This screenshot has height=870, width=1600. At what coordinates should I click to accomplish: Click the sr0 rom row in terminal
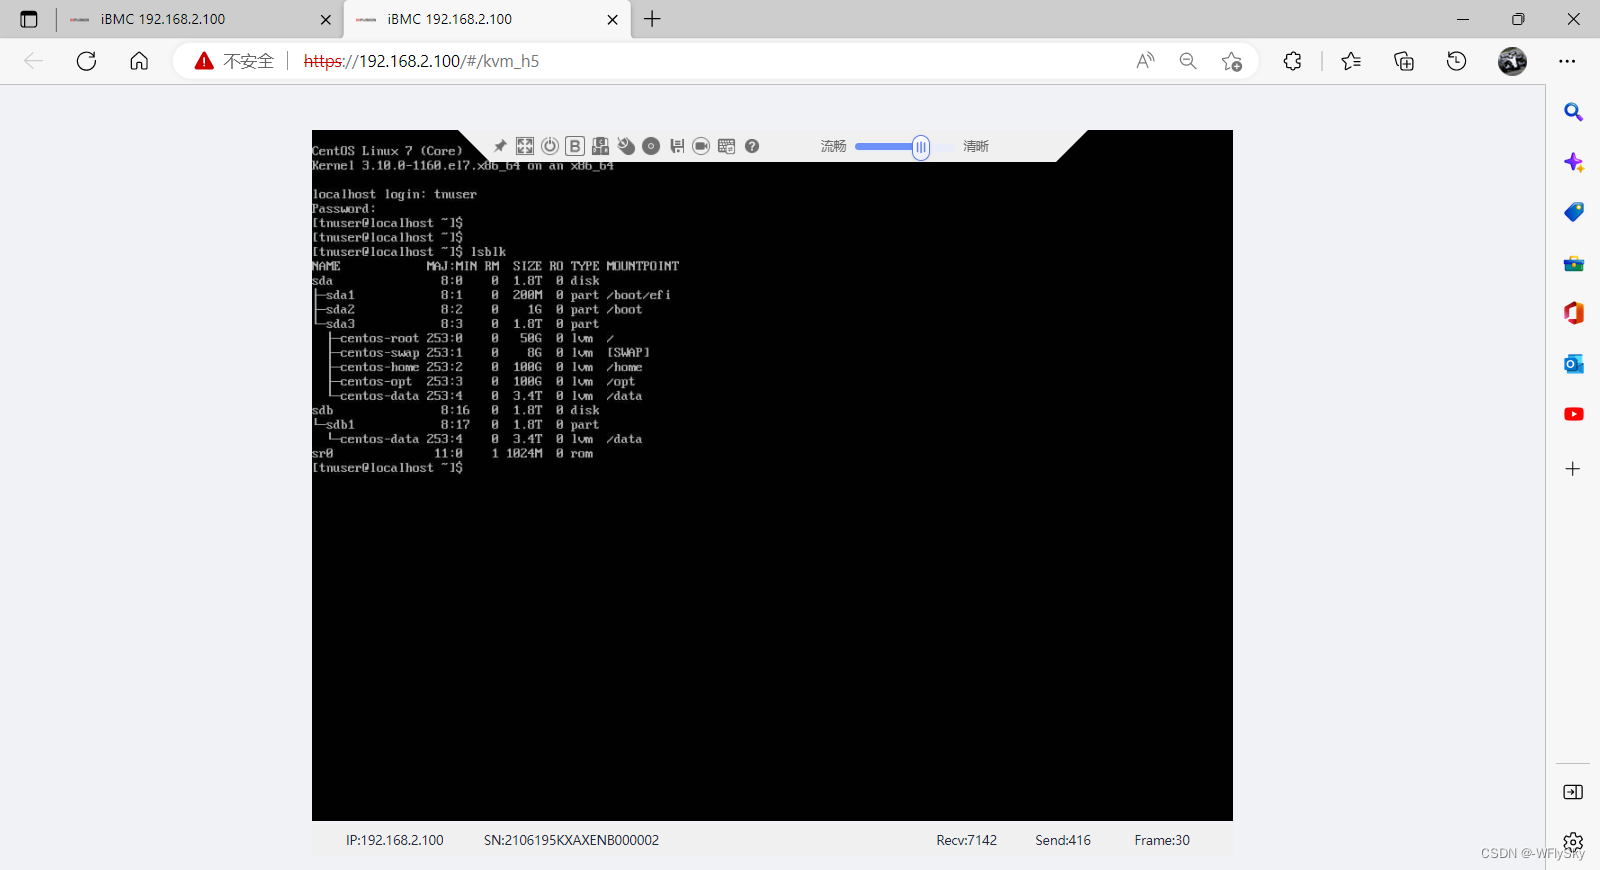(452, 454)
